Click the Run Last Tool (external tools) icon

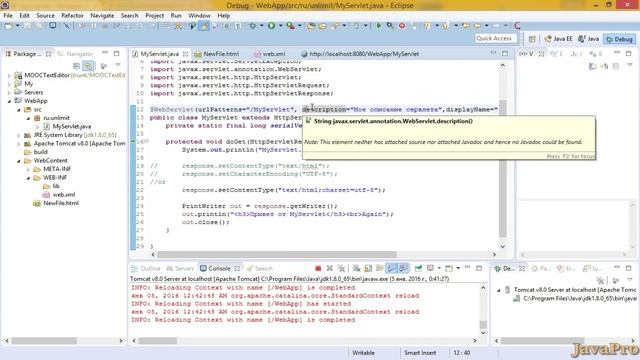(290, 26)
